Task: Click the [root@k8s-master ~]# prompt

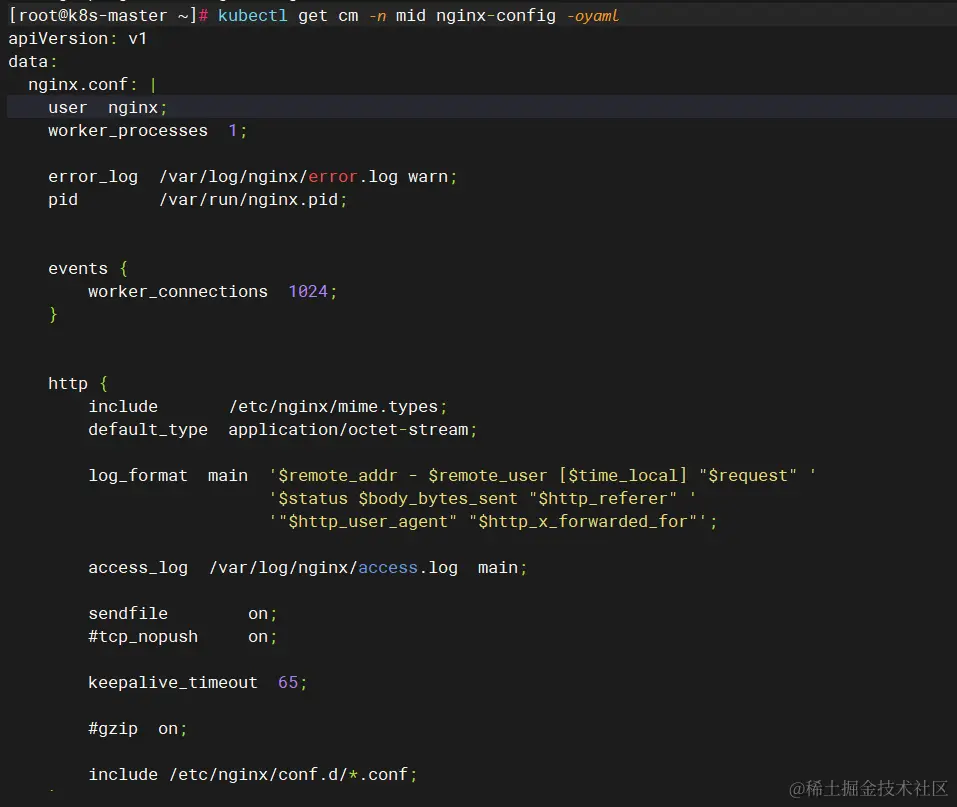Action: click(x=109, y=15)
